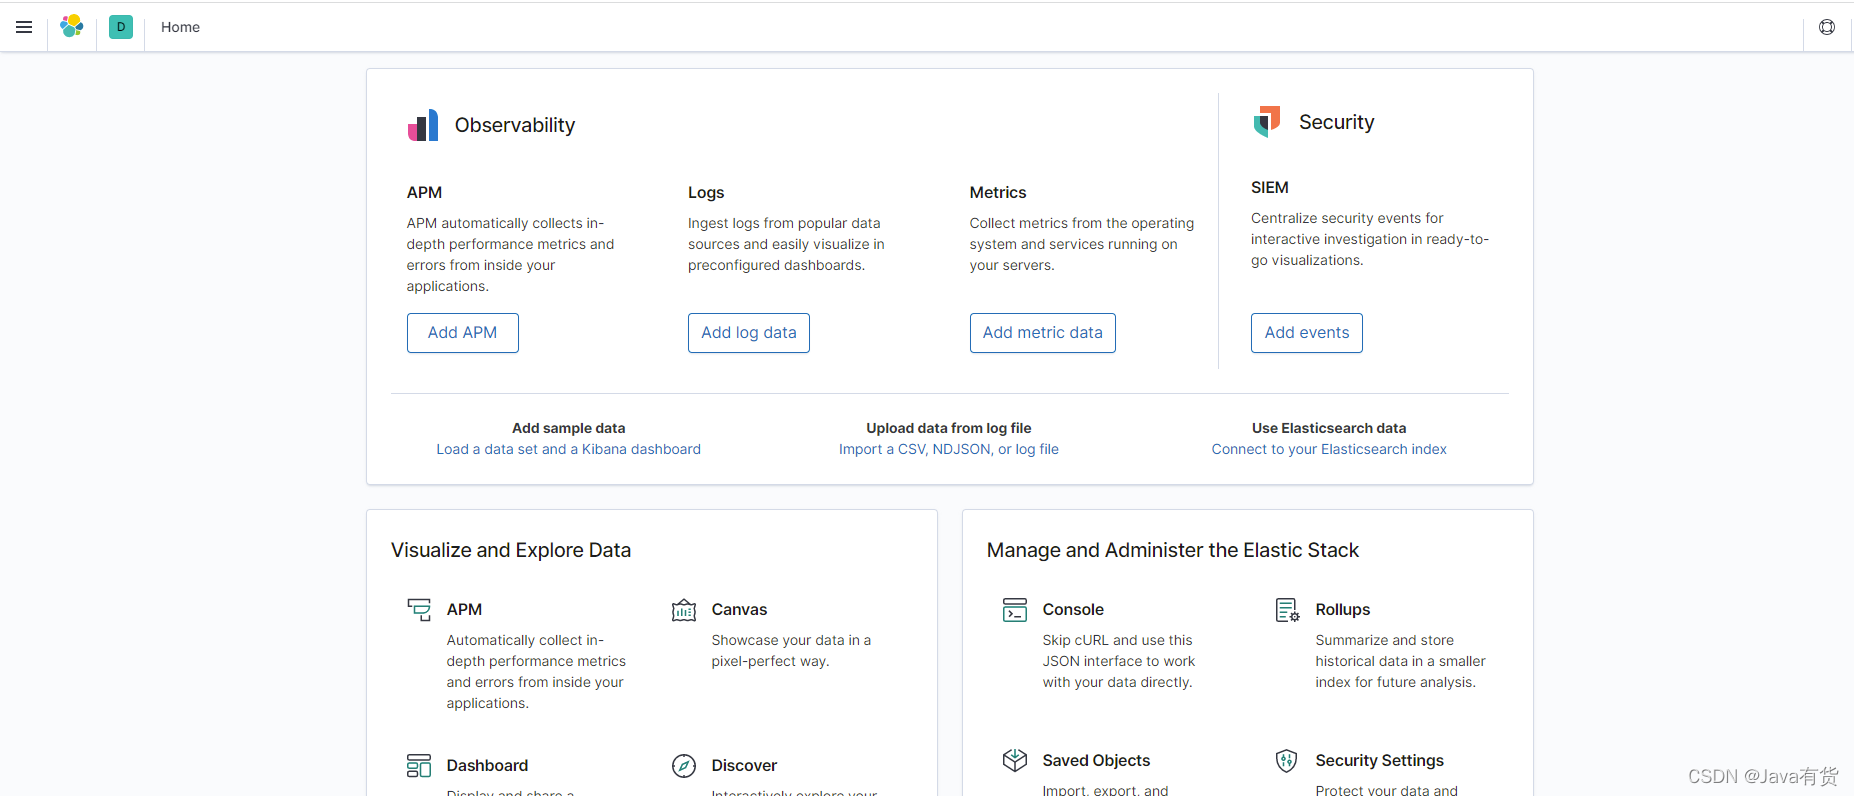Click the Logs heading in Observability
1854x796 pixels.
706,192
